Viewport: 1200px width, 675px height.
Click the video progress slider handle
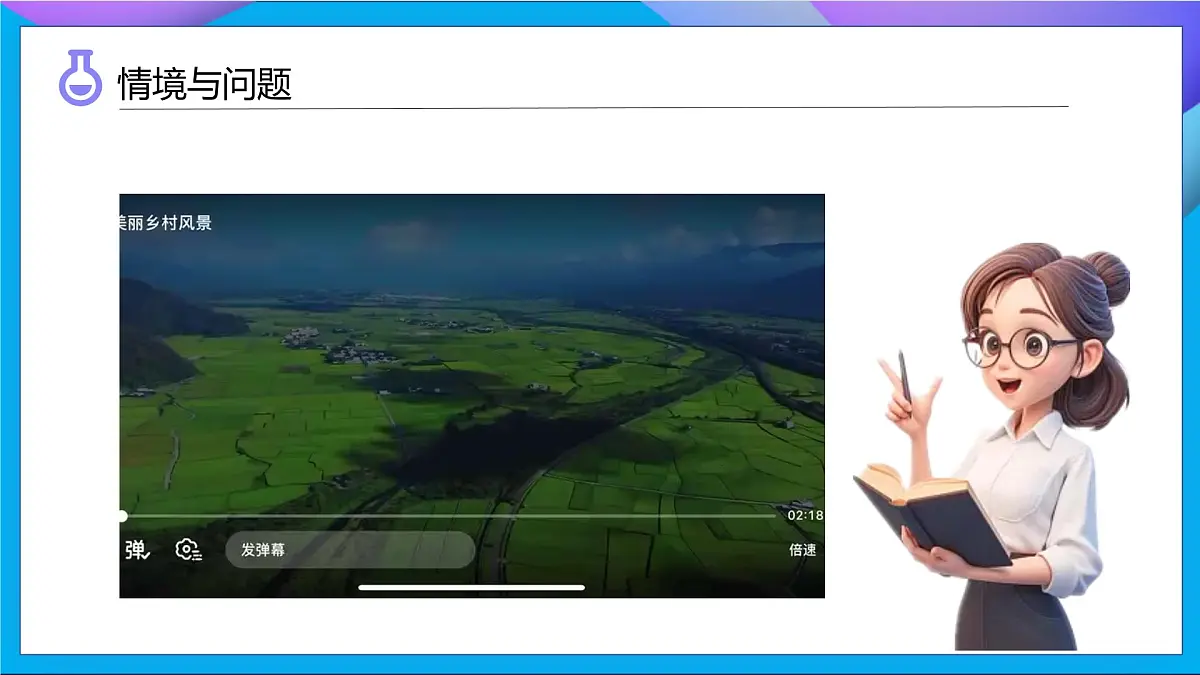[x=122, y=516]
